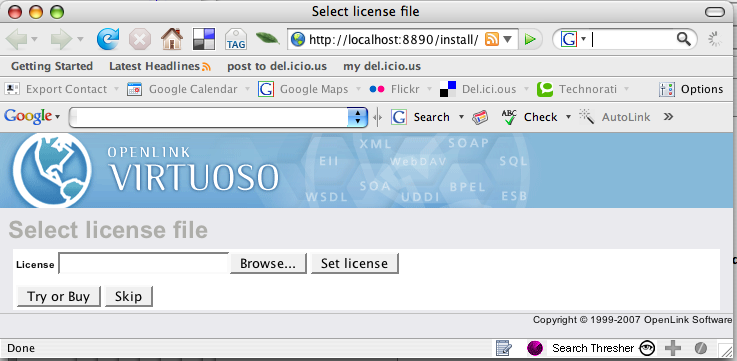
Task: Open the del.icio.us checkered toolbar icon
Action: [204, 39]
